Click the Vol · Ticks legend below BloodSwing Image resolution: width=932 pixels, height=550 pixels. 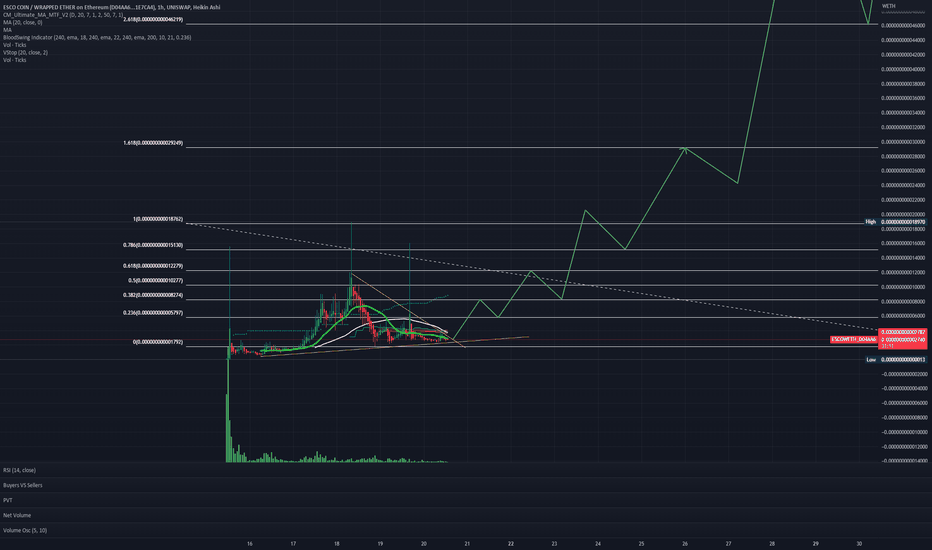[15, 45]
